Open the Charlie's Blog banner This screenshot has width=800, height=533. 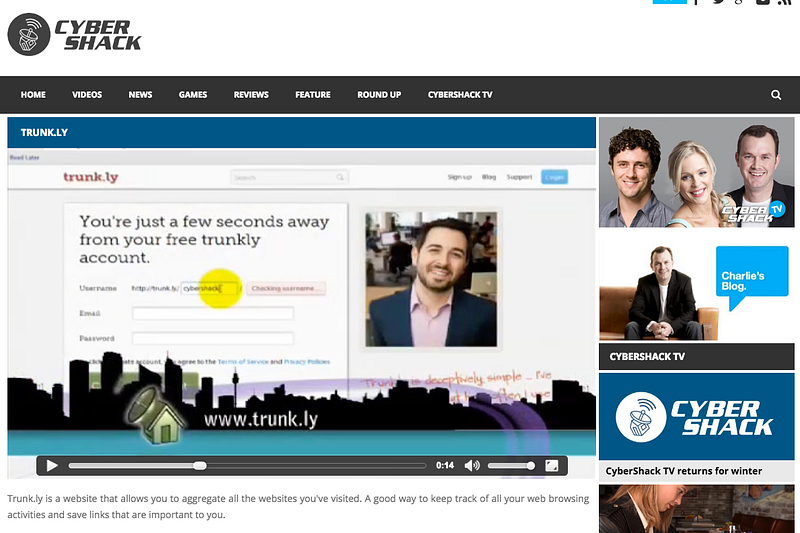point(696,290)
